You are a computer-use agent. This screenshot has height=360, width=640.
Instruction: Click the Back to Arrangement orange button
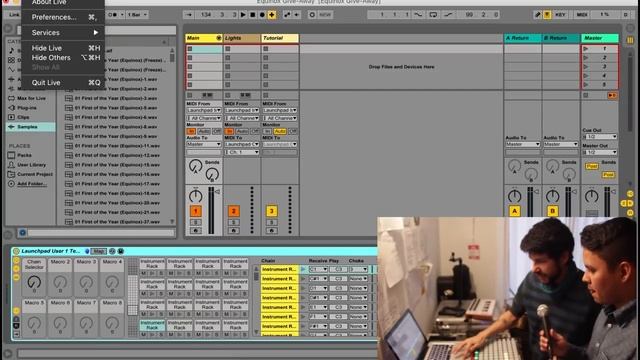pyautogui.click(x=612, y=95)
